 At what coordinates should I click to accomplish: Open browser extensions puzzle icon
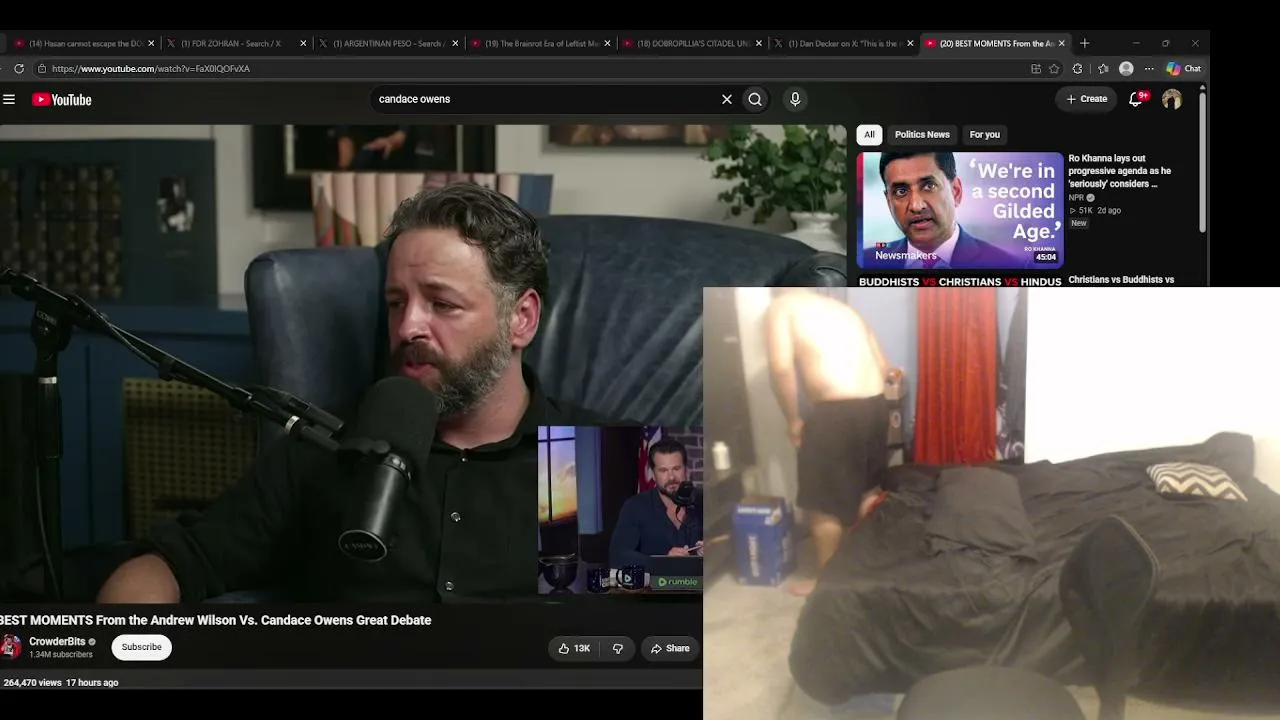(x=1077, y=69)
